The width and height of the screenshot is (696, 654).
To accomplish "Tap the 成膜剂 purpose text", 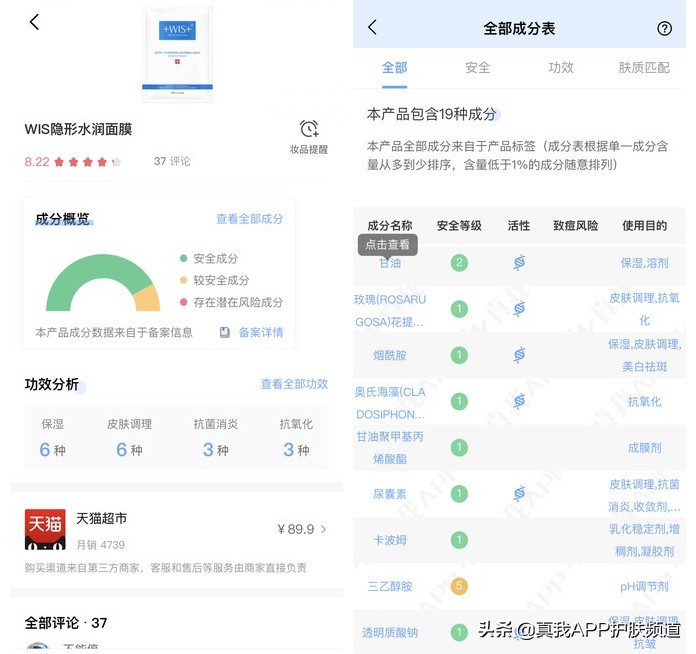I will pos(644,448).
